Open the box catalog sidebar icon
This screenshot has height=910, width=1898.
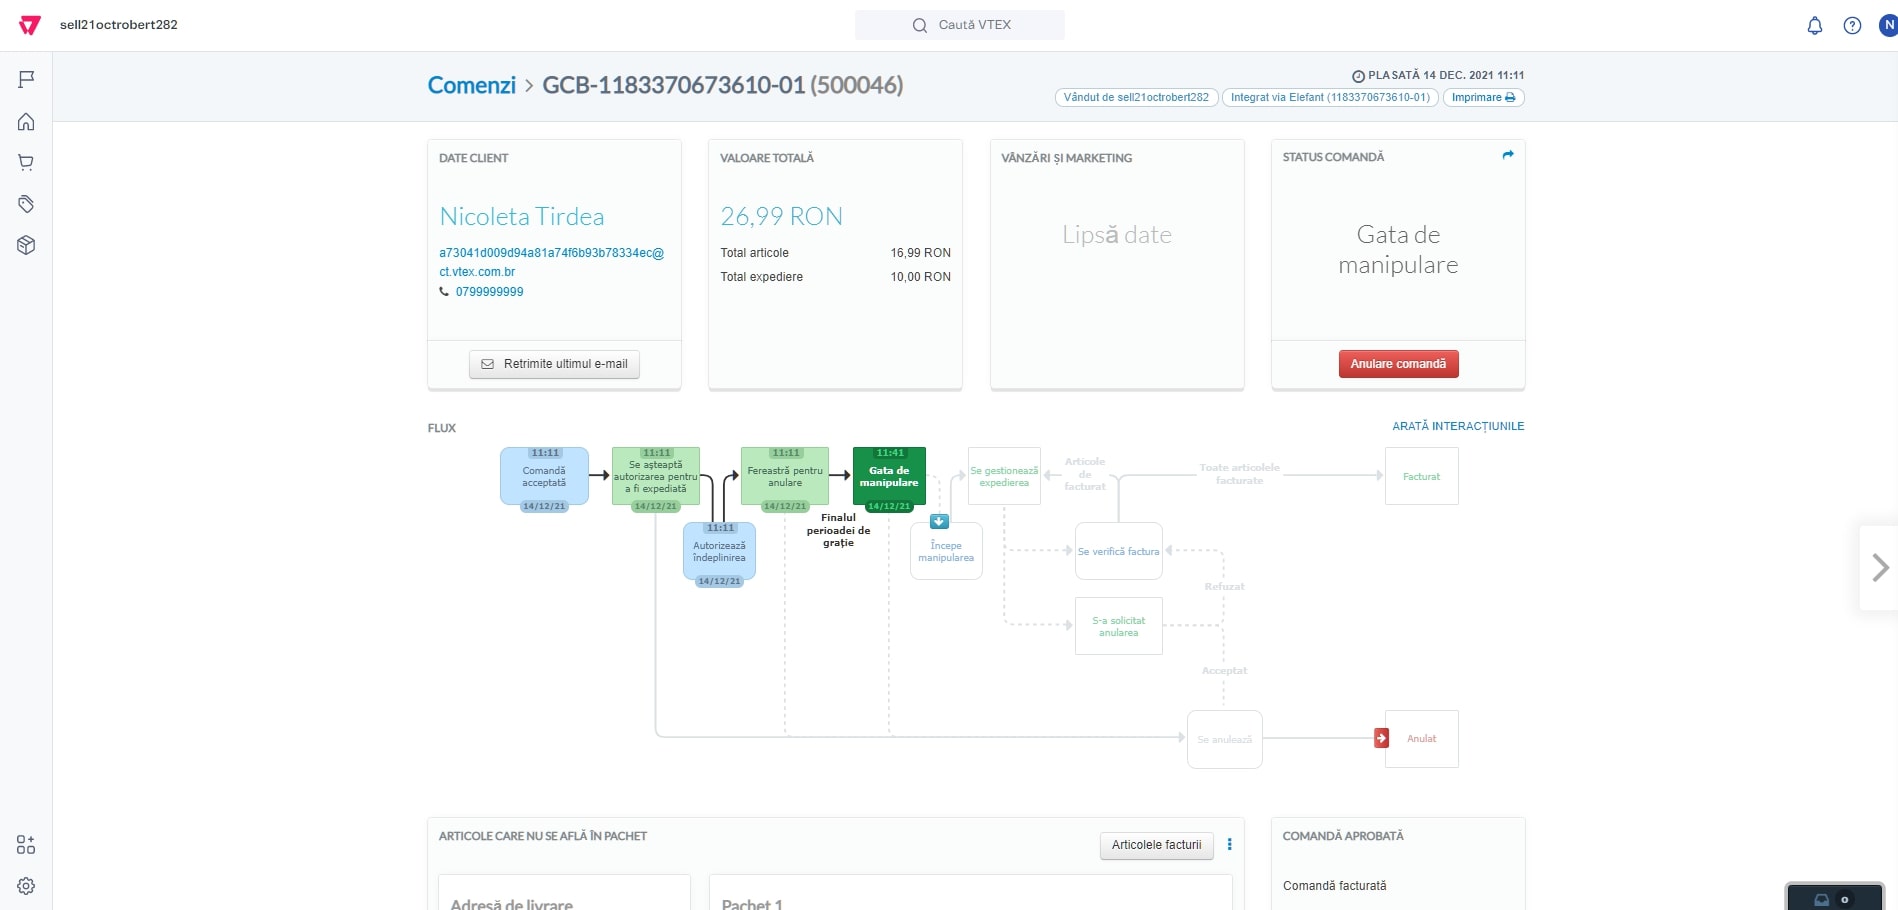[26, 245]
